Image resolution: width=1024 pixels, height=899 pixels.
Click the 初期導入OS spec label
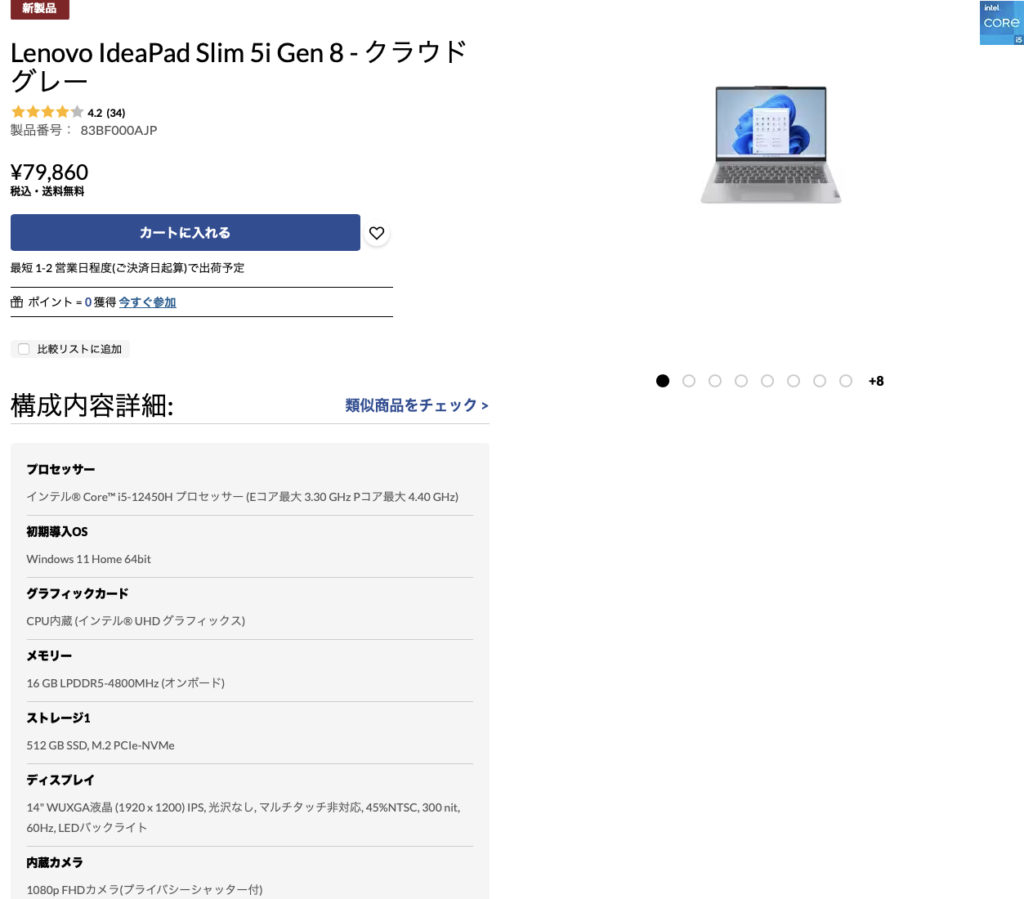57,531
